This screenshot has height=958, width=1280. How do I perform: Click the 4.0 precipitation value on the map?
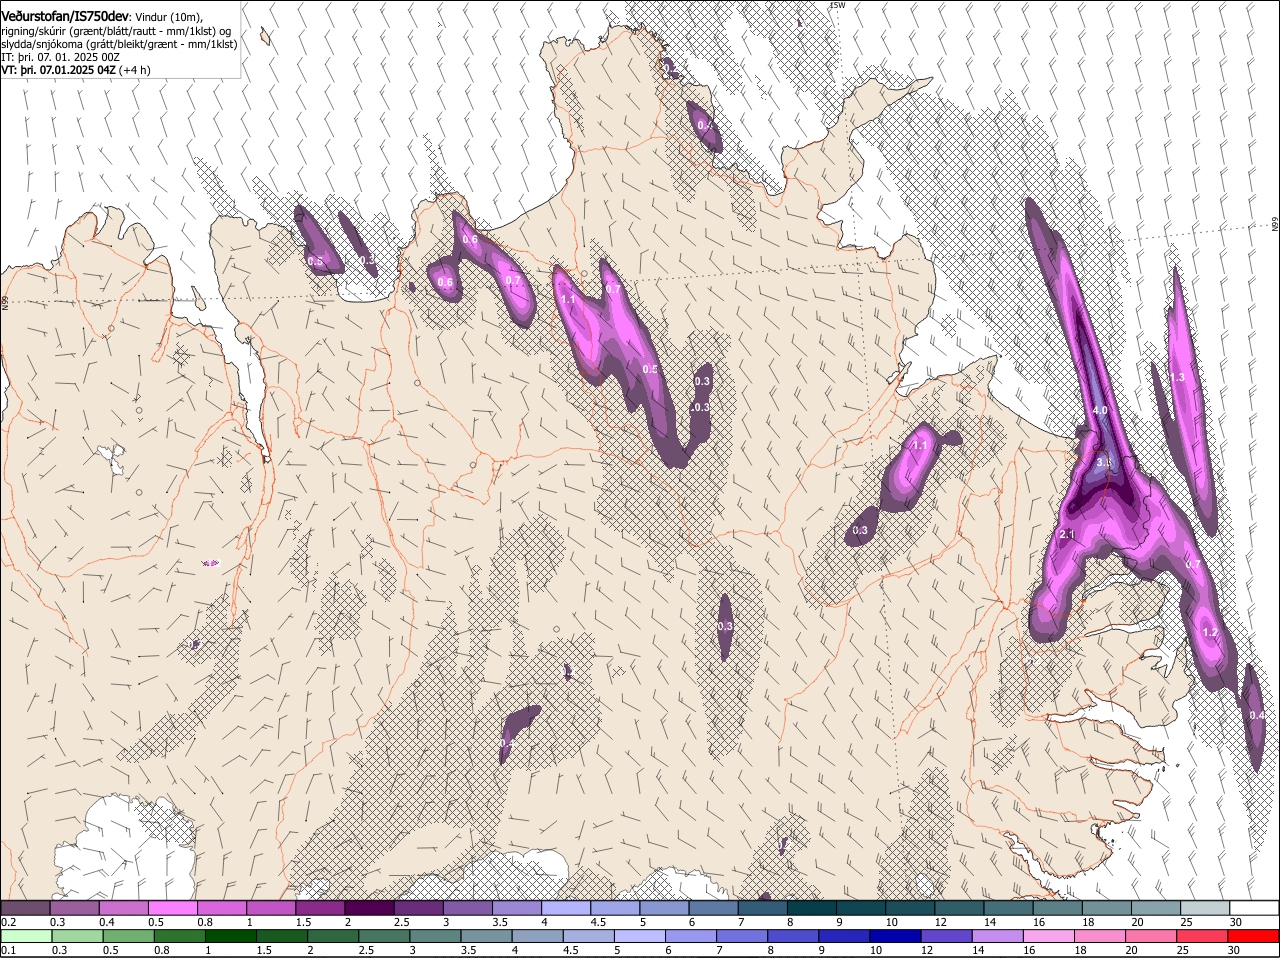1100,411
